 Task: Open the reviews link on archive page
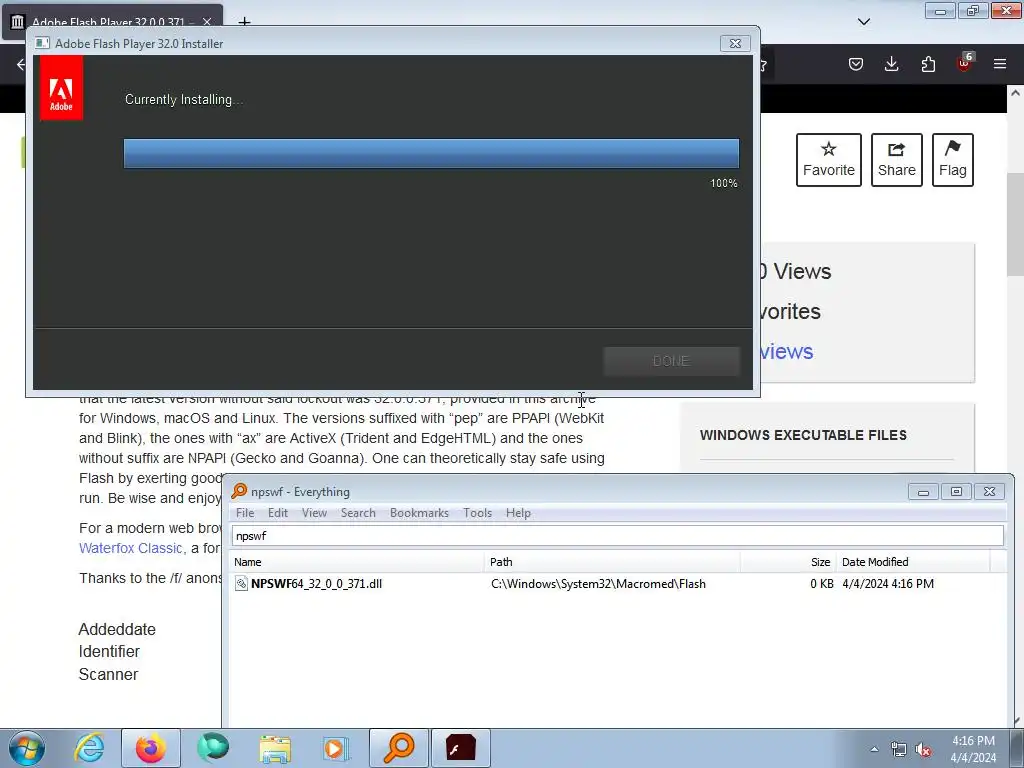(786, 351)
